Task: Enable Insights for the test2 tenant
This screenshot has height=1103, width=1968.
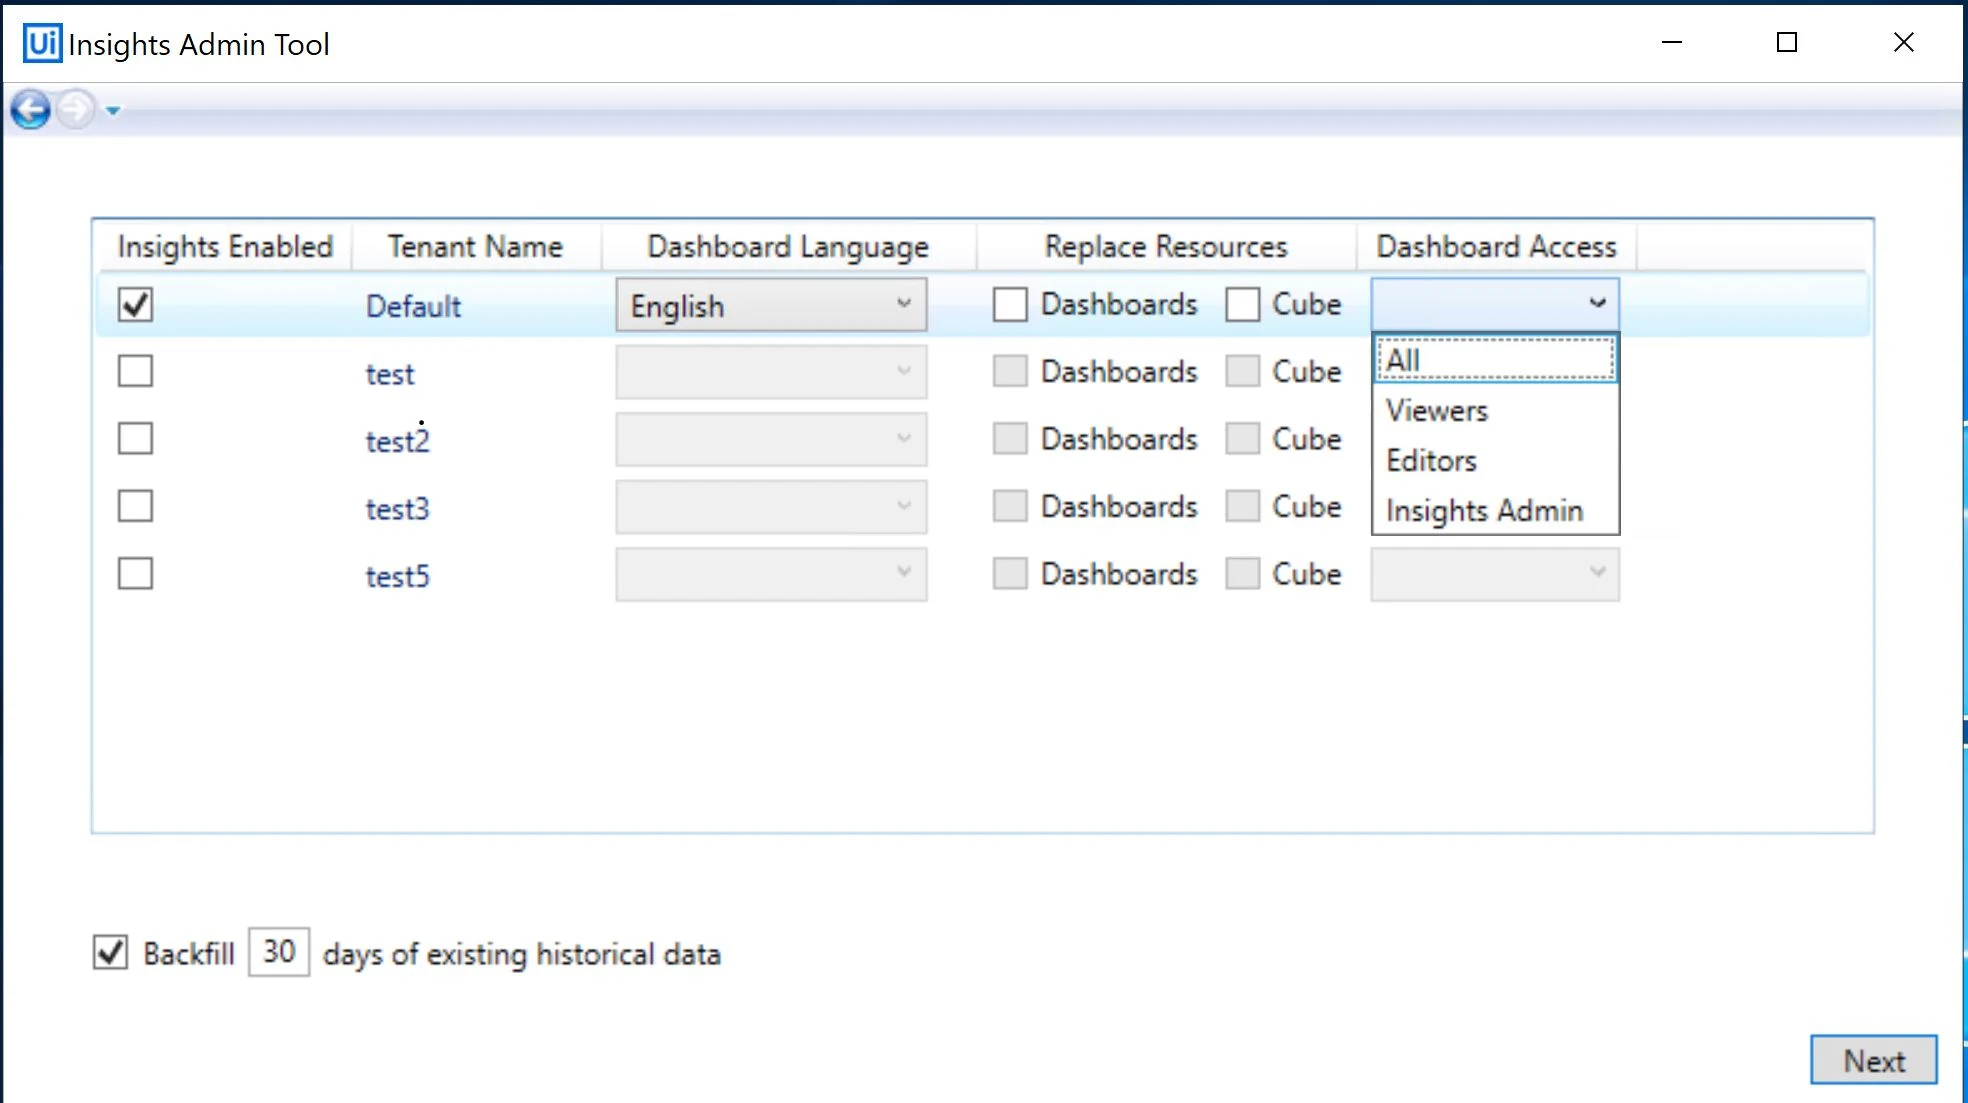Action: click(135, 438)
